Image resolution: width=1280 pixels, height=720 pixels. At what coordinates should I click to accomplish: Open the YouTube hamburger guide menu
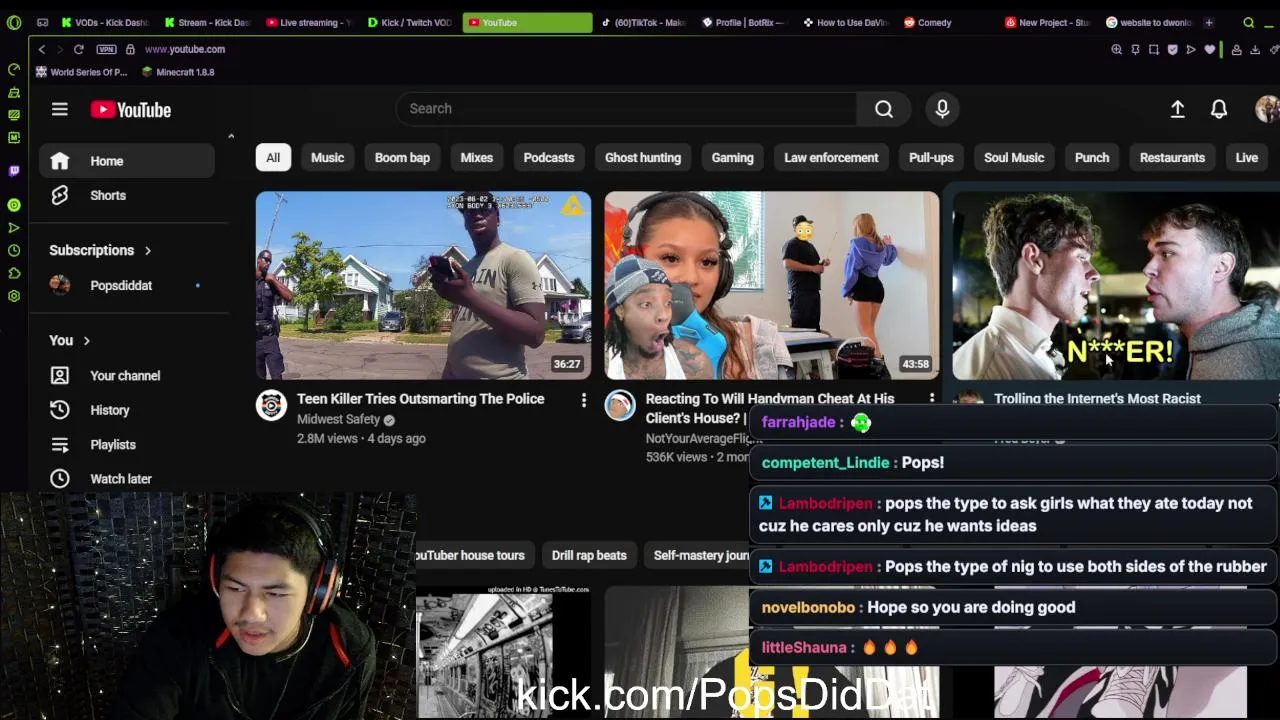60,110
